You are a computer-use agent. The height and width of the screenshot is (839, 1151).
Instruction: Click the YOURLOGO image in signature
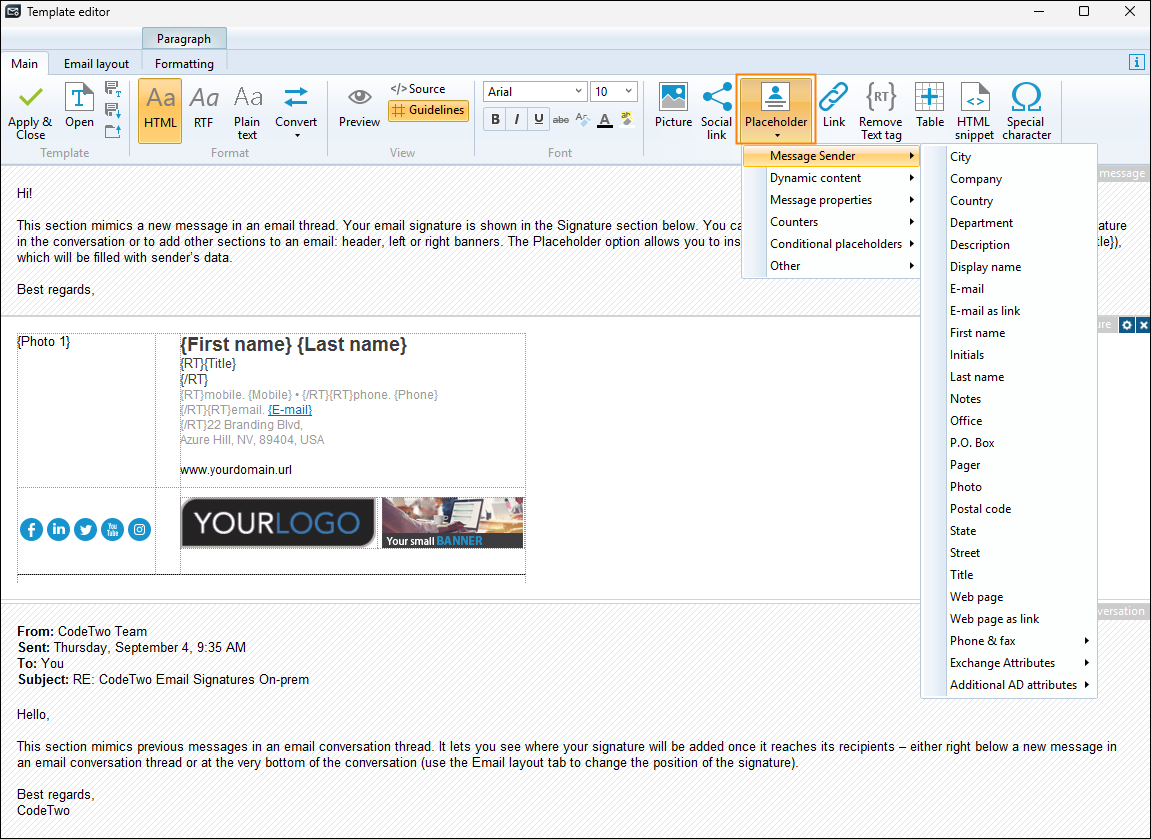[x=277, y=523]
